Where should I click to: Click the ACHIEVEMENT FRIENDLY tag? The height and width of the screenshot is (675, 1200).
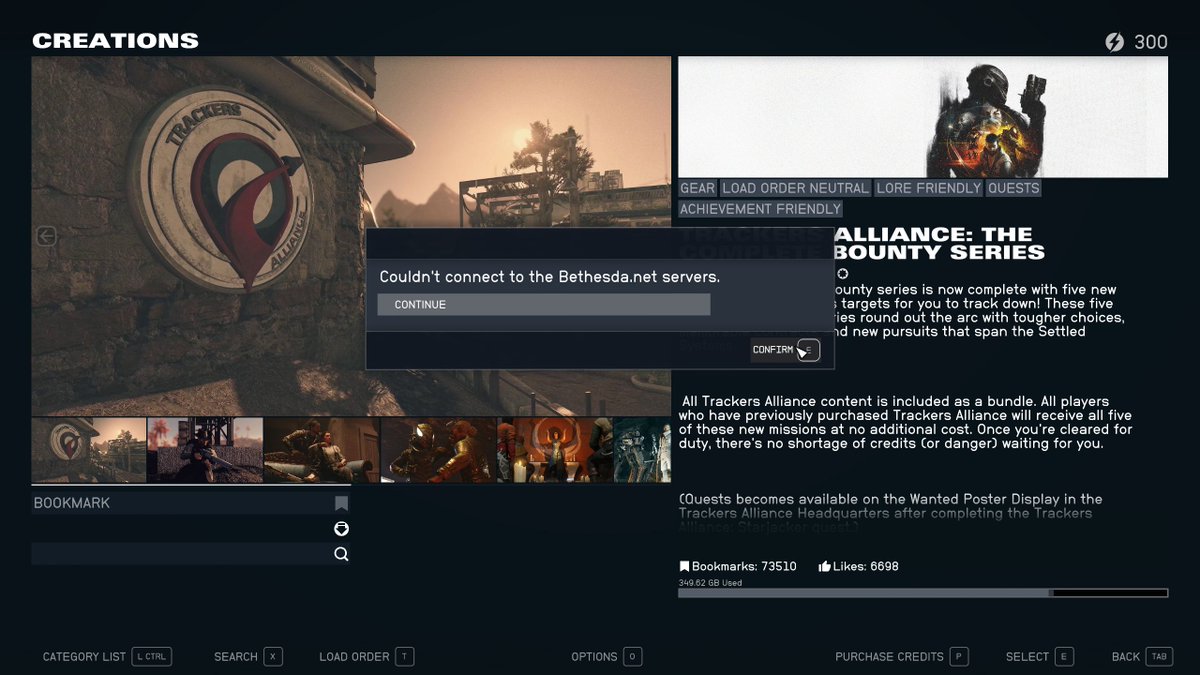(x=760, y=209)
